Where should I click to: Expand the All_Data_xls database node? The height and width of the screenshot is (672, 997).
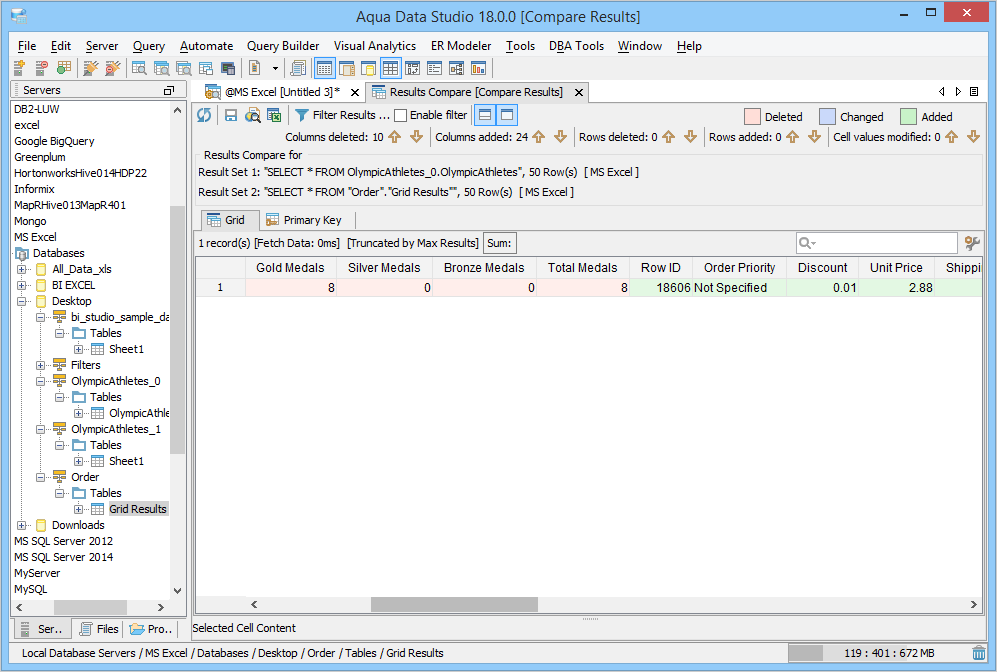(x=22, y=269)
